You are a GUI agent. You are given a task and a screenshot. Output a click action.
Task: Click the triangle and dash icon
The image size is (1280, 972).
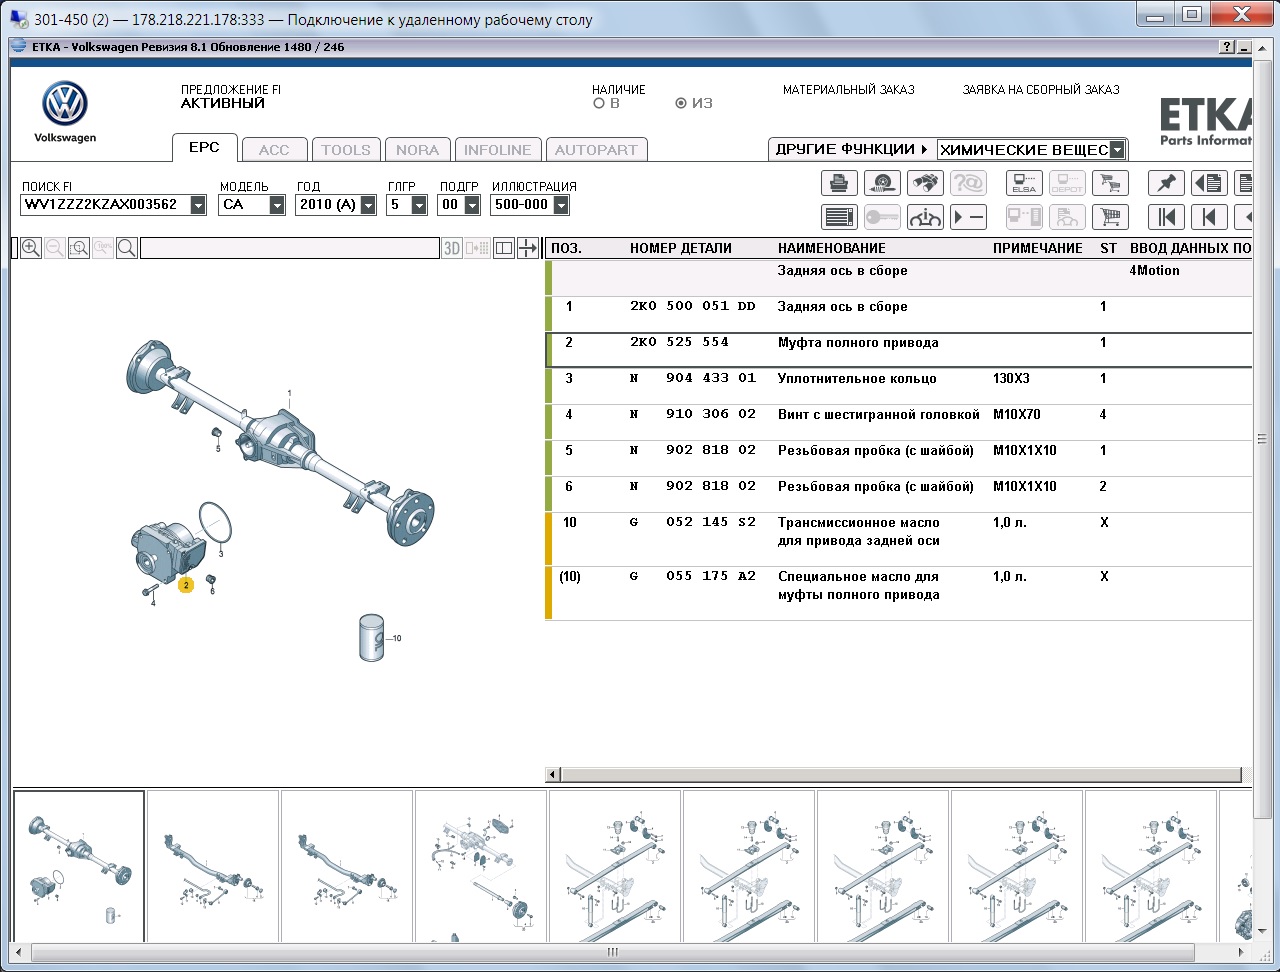pos(967,217)
